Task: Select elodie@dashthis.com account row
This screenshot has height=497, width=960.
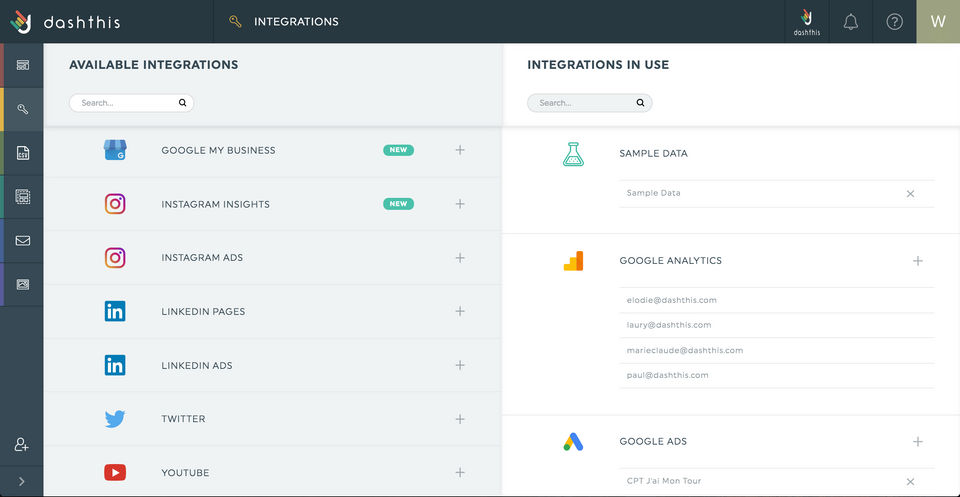Action: click(x=777, y=300)
